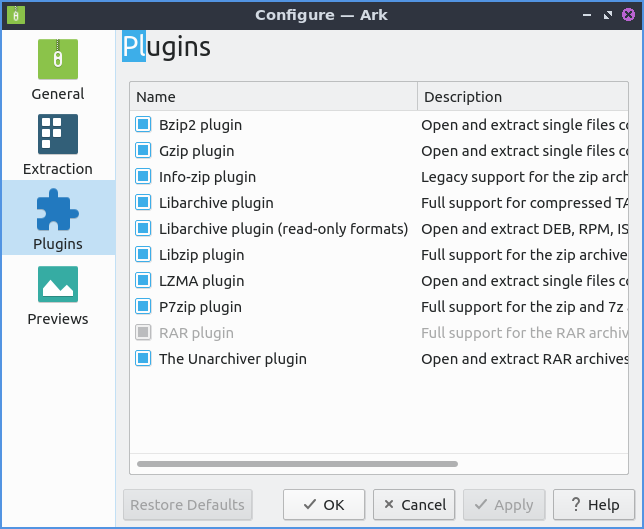Screen dimensions: 644x529
Task: Uncheck the Info-zip plugin
Action: [143, 177]
